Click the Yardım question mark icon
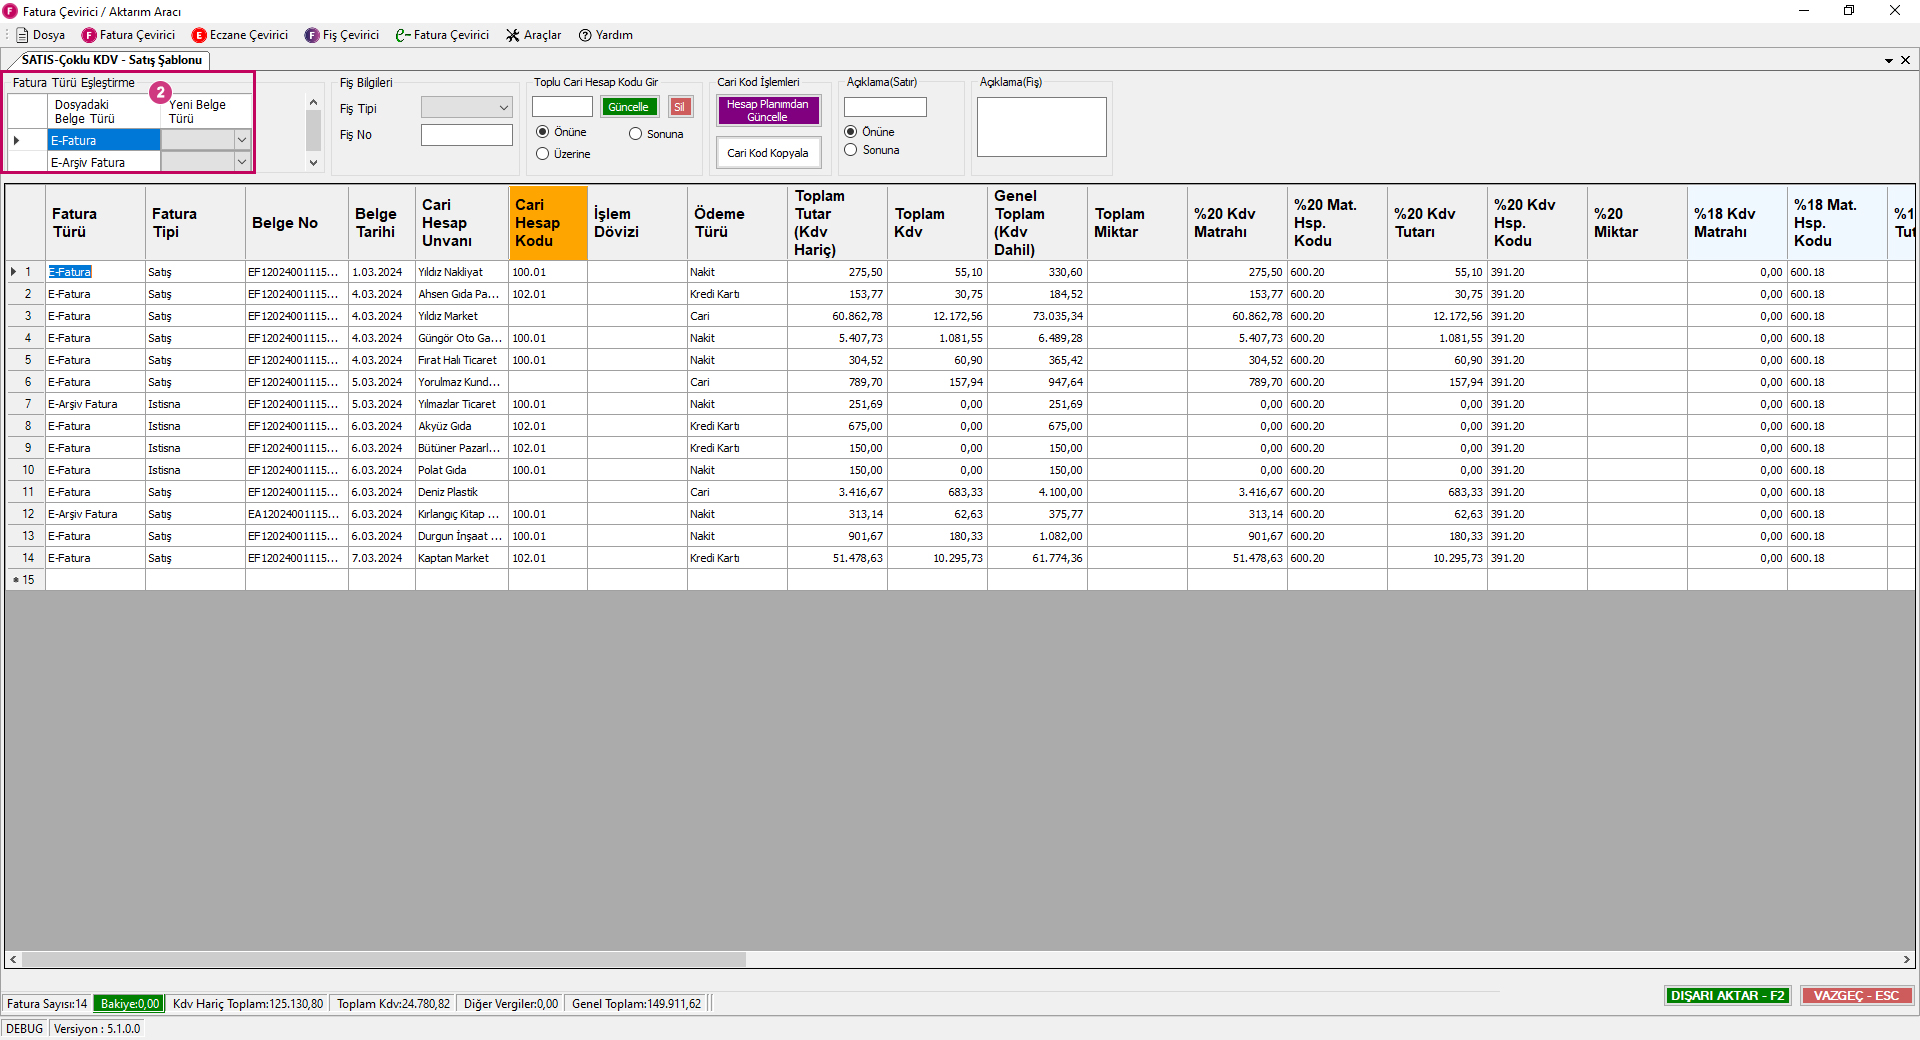 (585, 35)
